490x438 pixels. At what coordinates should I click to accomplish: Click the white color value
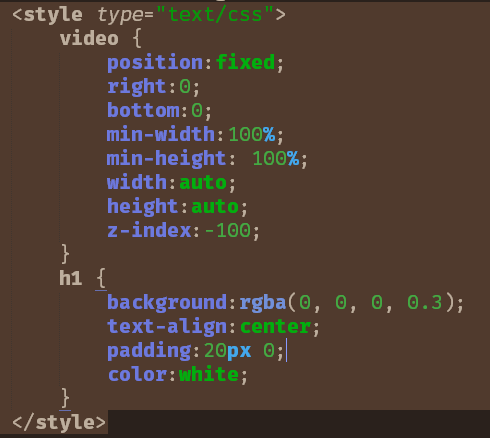(x=209, y=374)
